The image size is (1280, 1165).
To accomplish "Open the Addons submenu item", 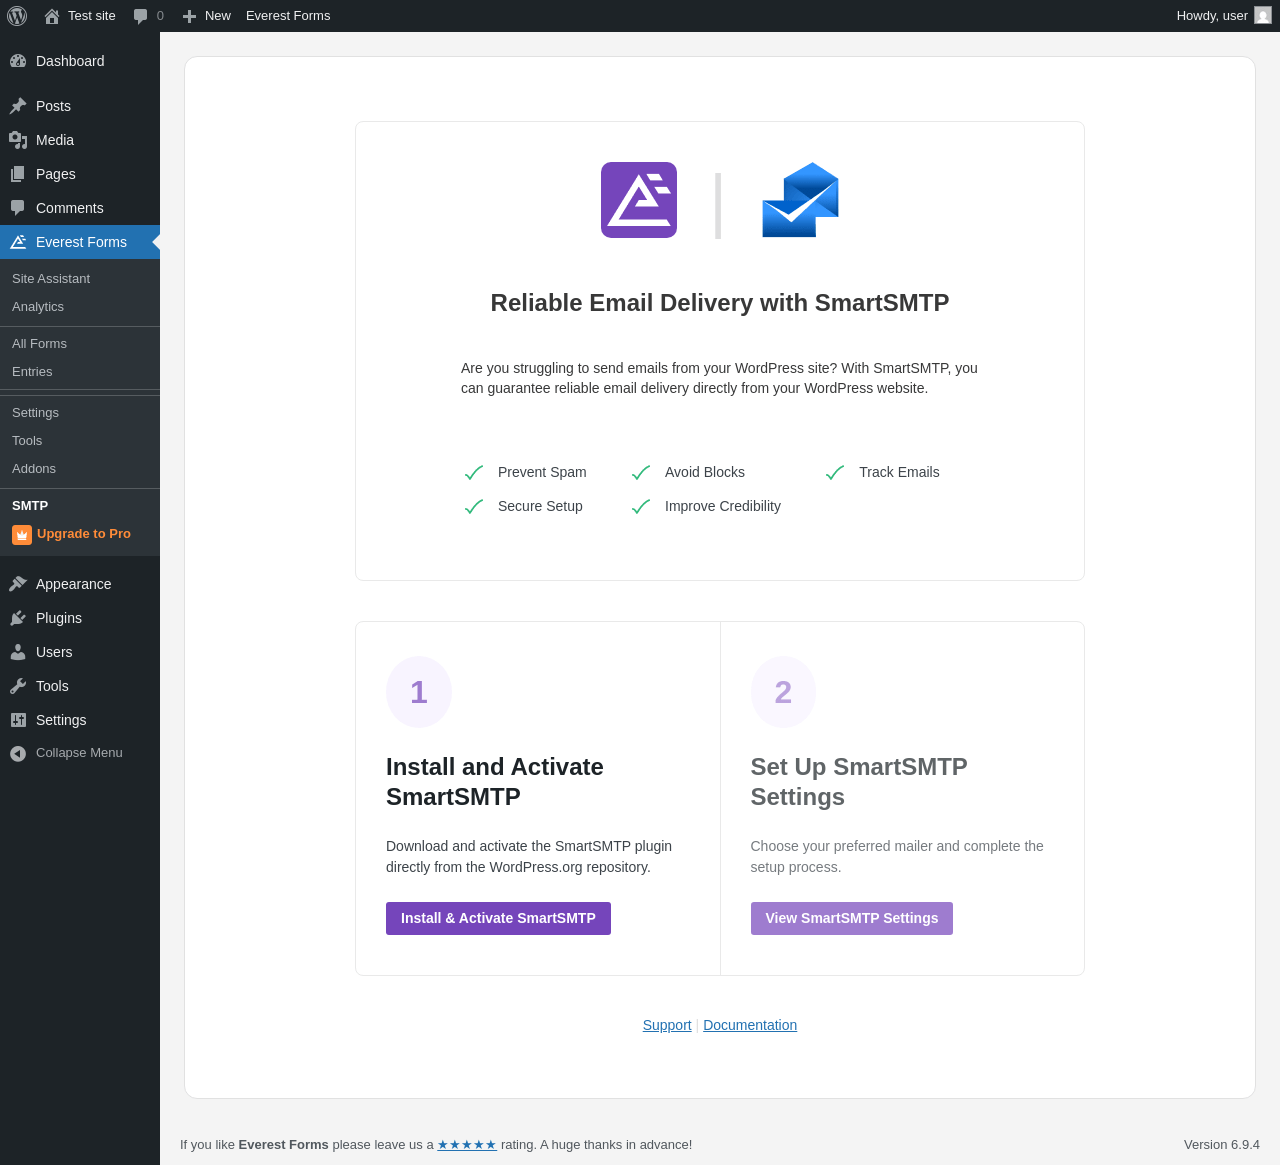I will (x=34, y=469).
